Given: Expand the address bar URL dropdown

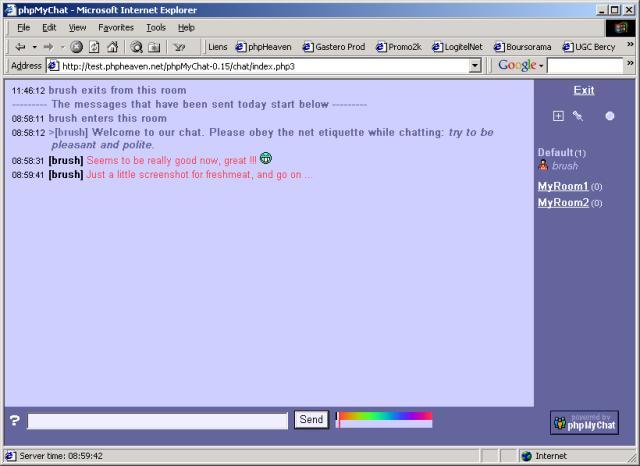Looking at the screenshot, I should click(x=475, y=66).
